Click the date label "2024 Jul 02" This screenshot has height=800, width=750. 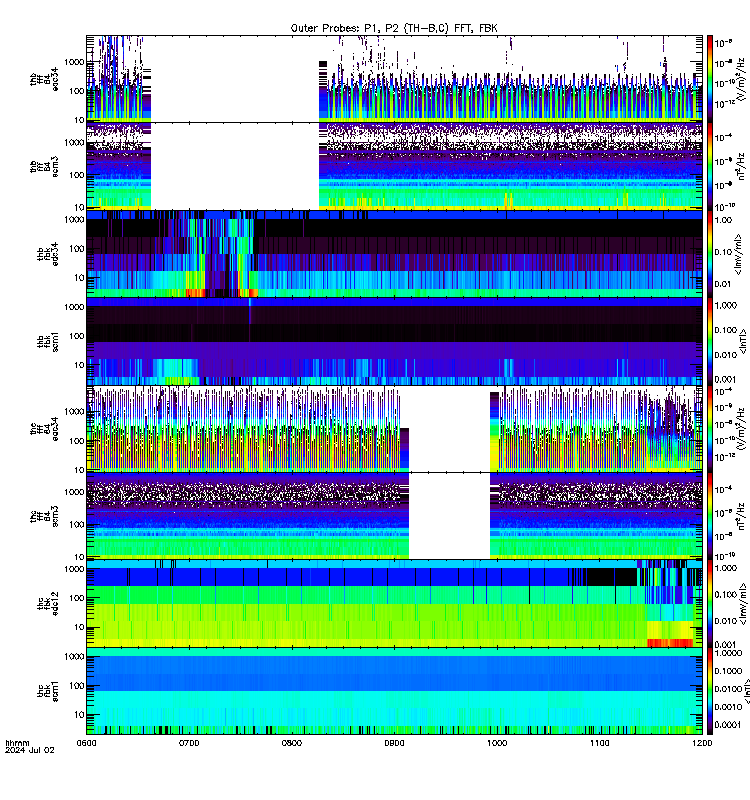coord(30,750)
